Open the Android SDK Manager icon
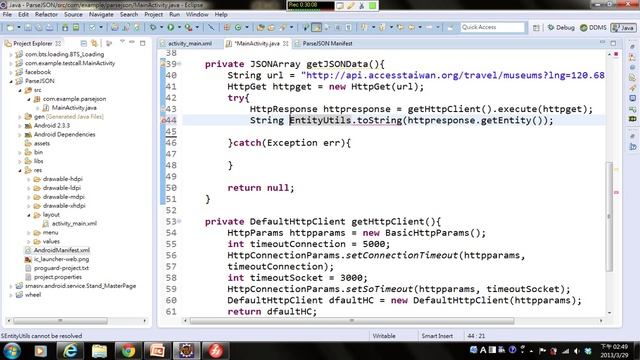Viewport: 640px width, 360px height. [65, 28]
